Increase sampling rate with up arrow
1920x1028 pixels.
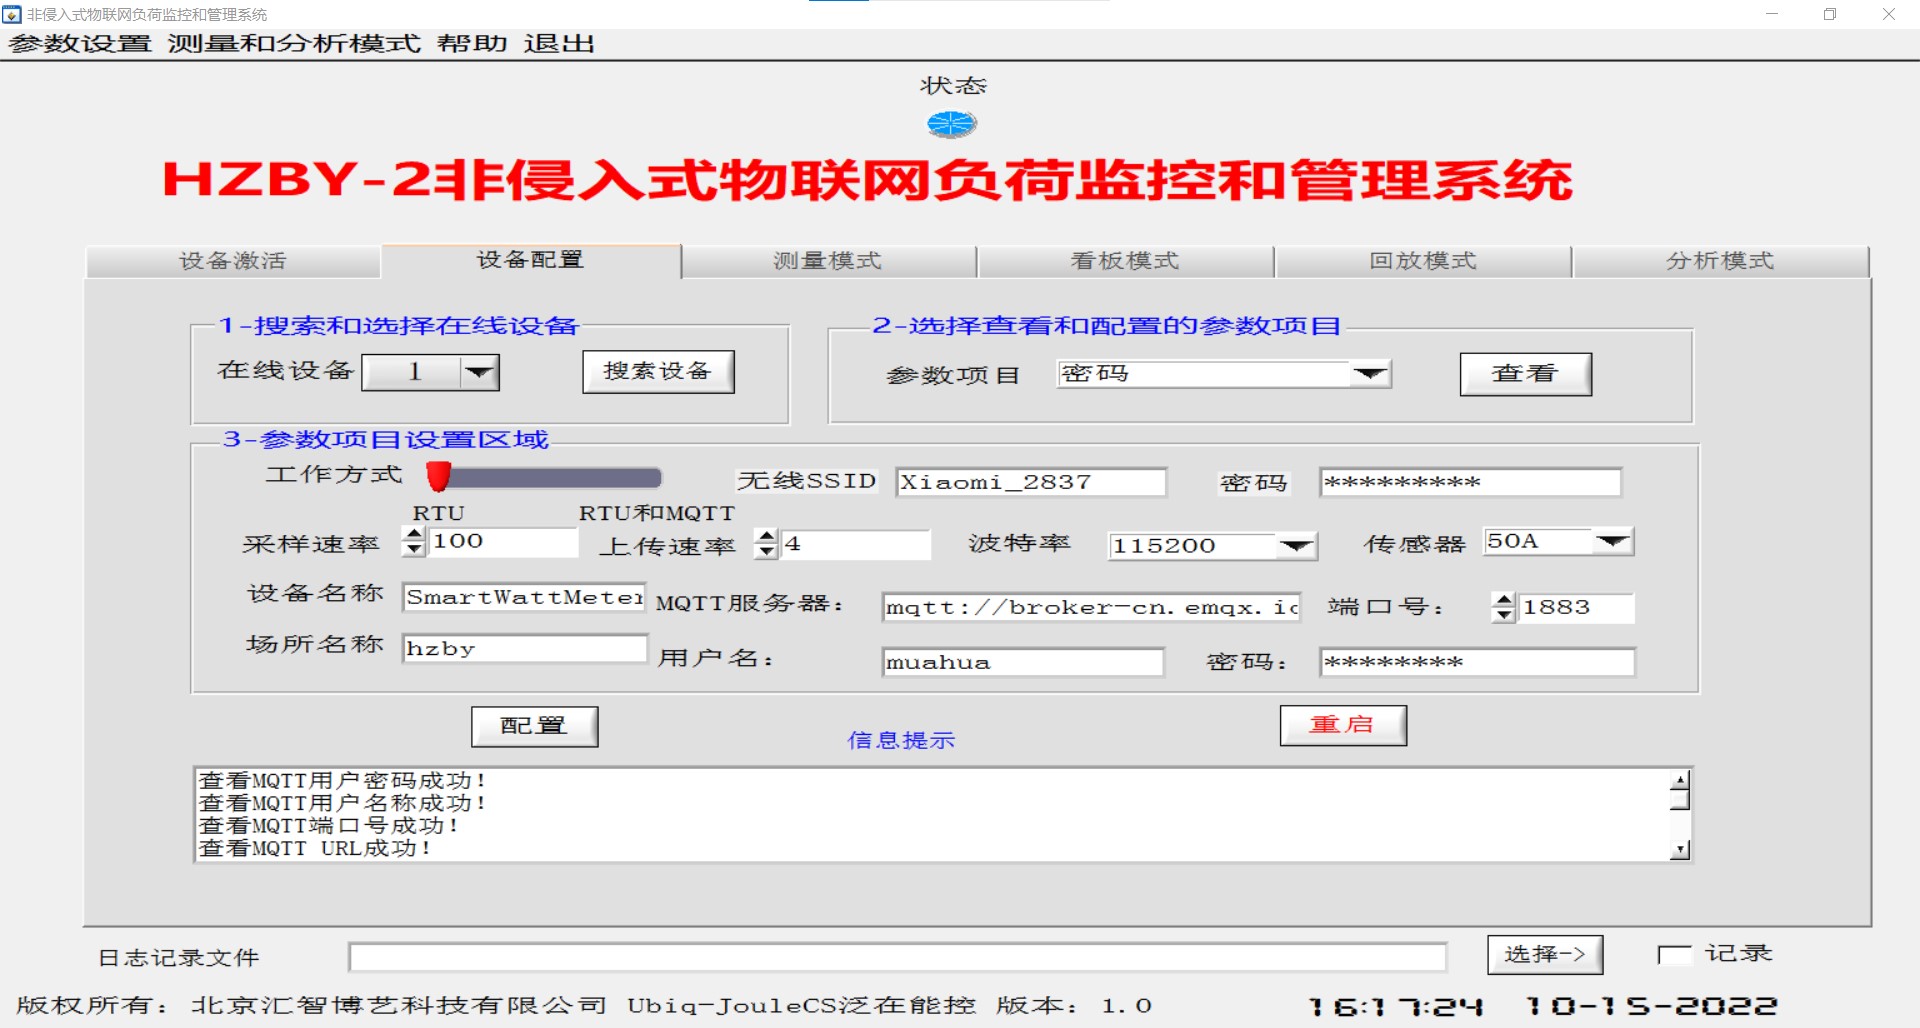(x=413, y=535)
